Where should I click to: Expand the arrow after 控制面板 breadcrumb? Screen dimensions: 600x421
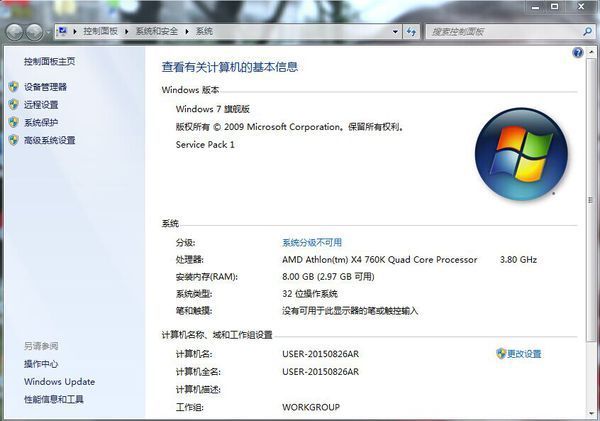coord(126,31)
